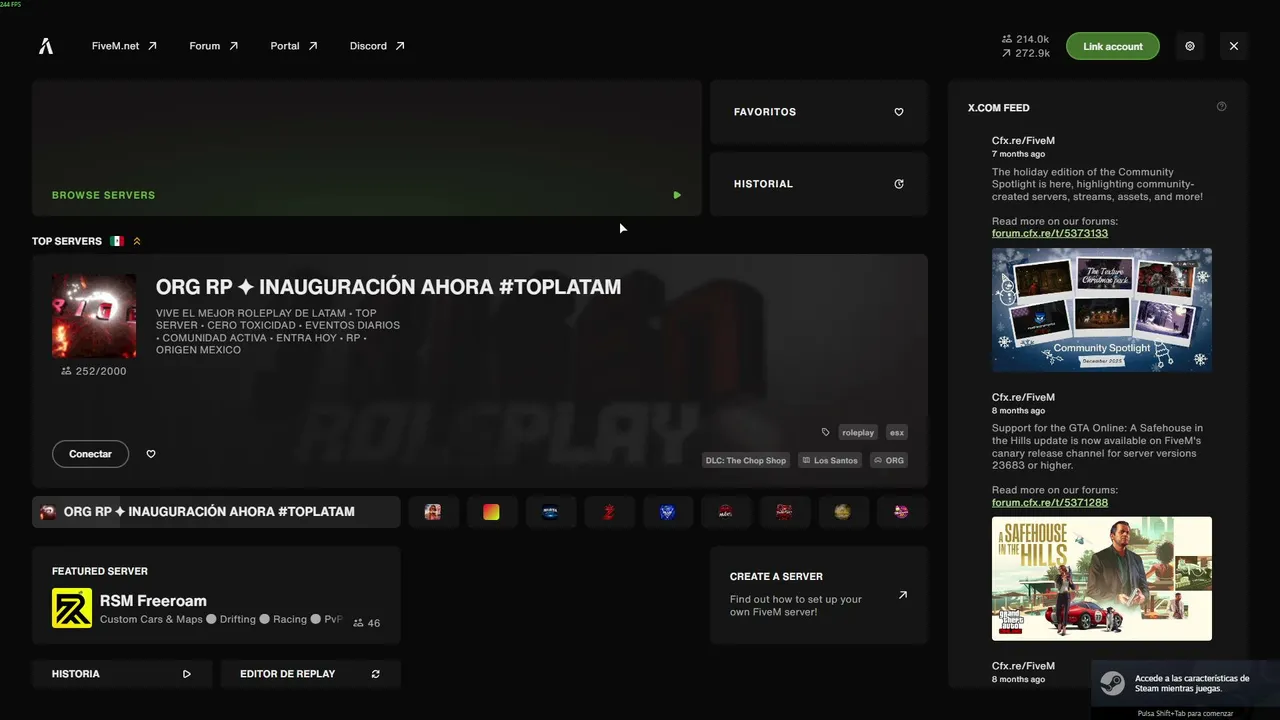Open the Favoritos list
The width and height of the screenshot is (1280, 720).
pos(819,112)
